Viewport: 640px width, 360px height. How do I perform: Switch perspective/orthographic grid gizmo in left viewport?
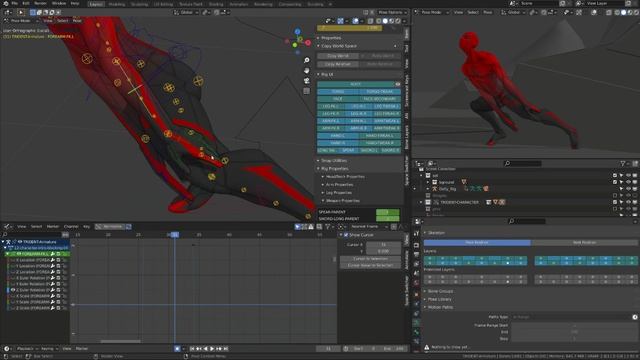point(307,91)
